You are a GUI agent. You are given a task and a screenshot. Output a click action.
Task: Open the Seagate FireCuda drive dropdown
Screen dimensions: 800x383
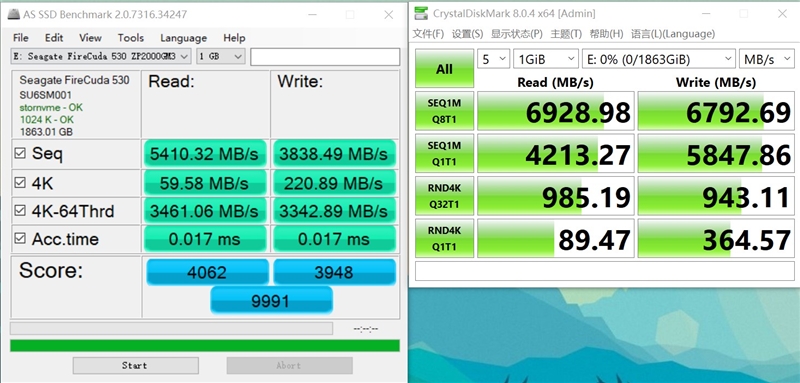(x=101, y=56)
